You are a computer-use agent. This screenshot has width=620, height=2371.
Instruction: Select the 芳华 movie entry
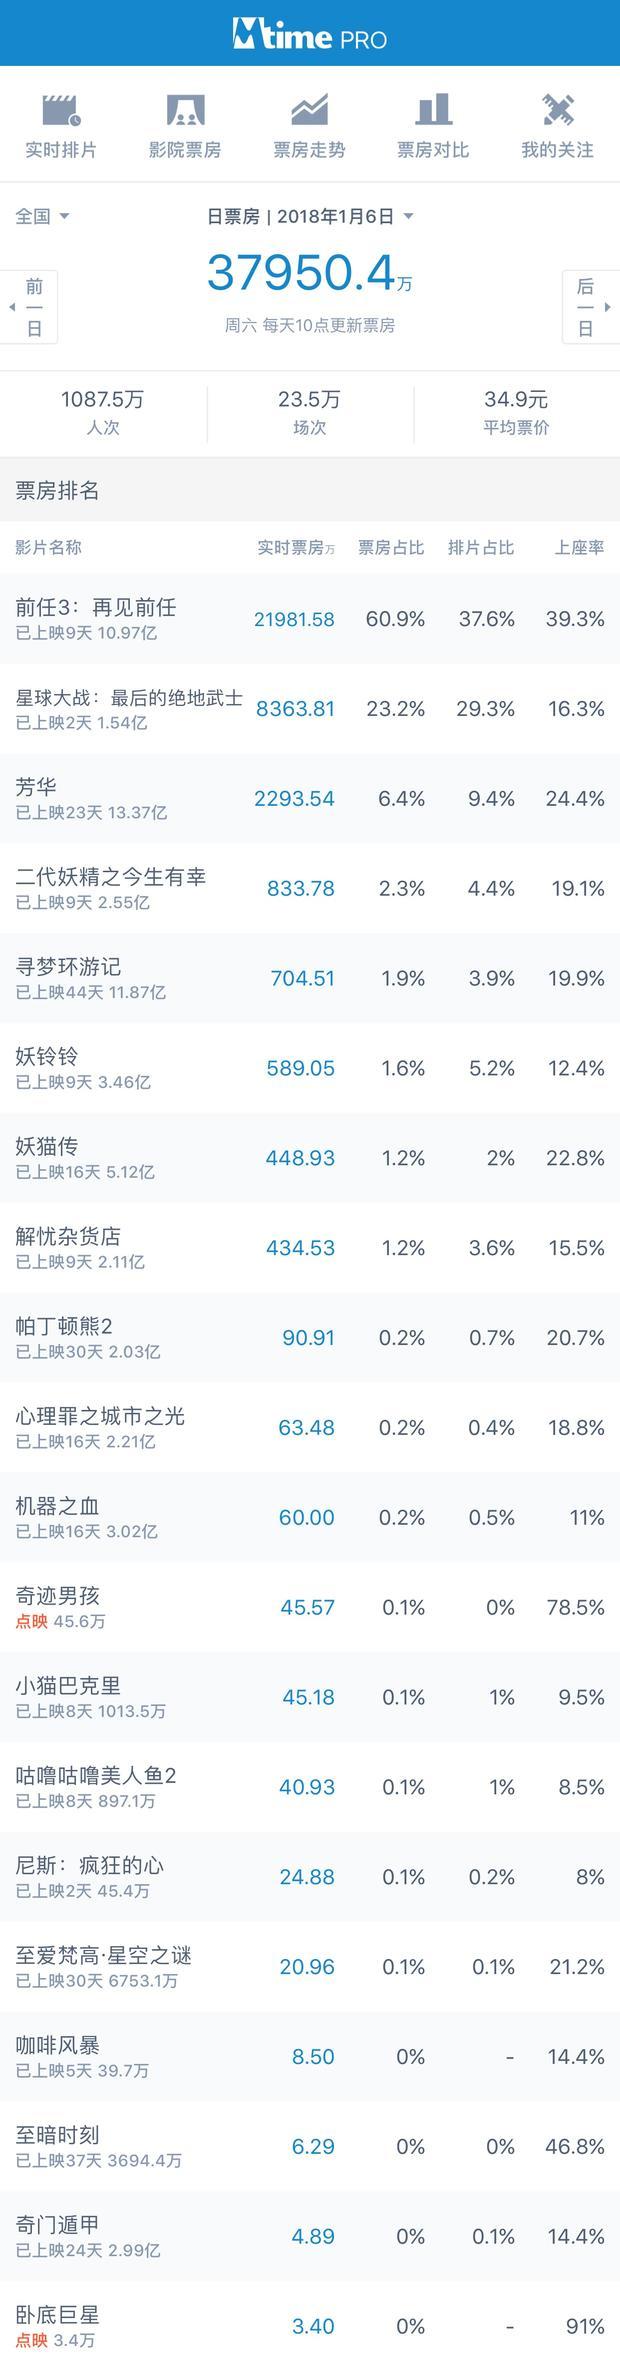point(310,798)
